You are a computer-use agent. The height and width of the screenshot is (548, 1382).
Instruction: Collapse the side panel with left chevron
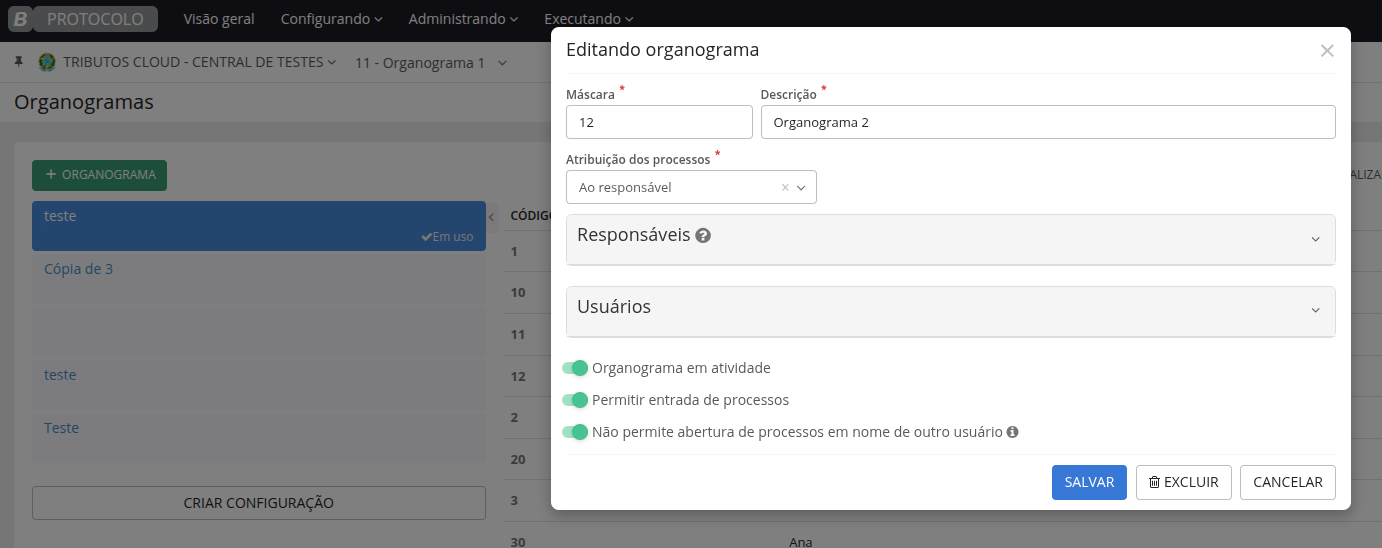tap(492, 216)
